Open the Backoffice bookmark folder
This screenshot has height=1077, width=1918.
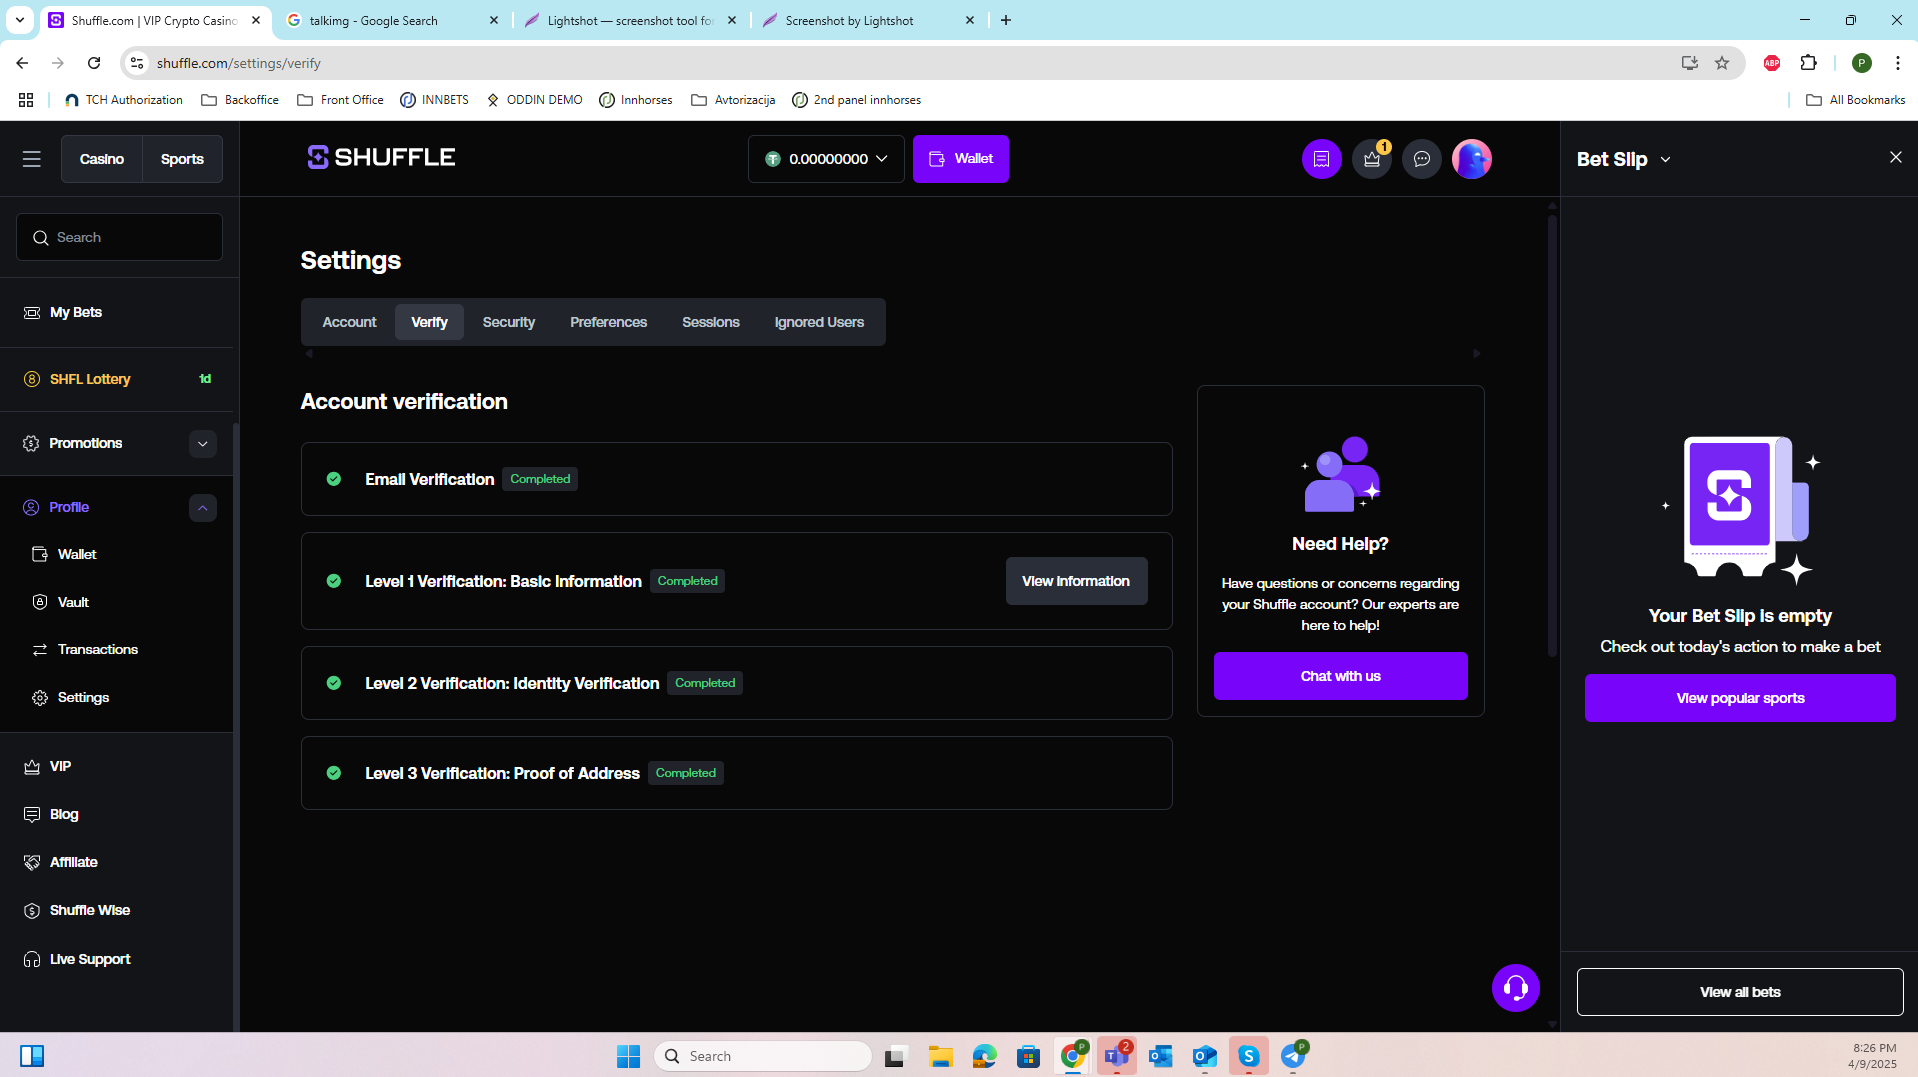[x=240, y=100]
